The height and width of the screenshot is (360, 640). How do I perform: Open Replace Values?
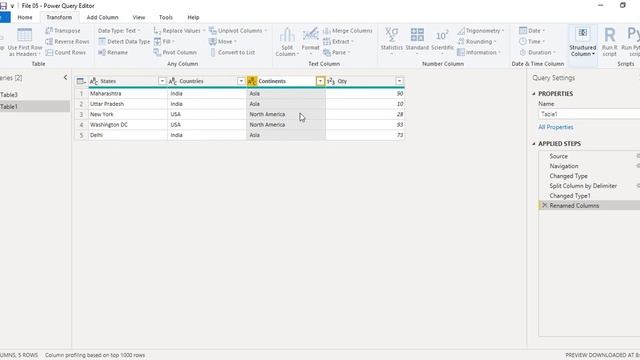[179, 31]
